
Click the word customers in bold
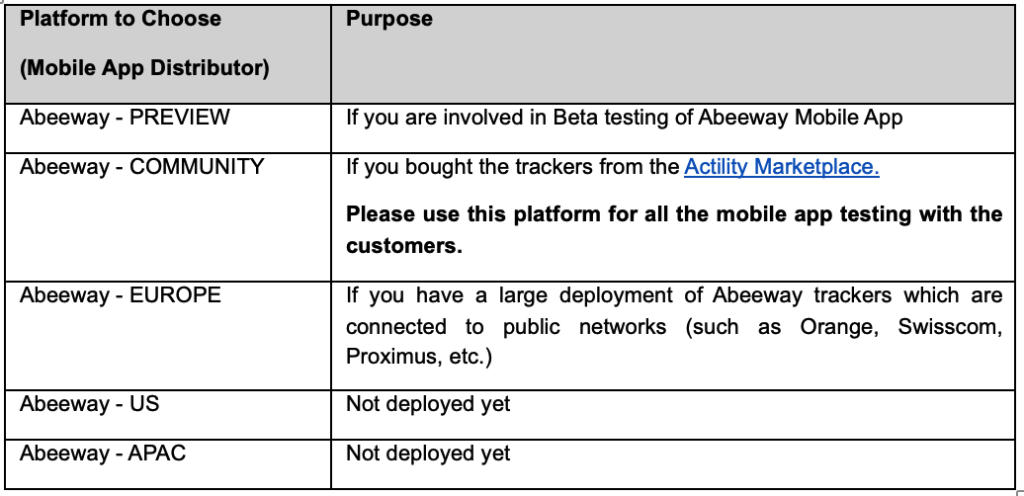[404, 246]
